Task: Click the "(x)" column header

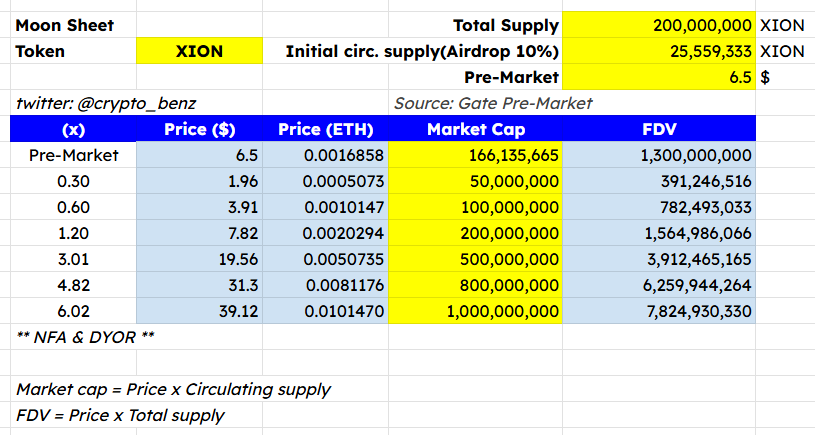Action: pos(73,129)
